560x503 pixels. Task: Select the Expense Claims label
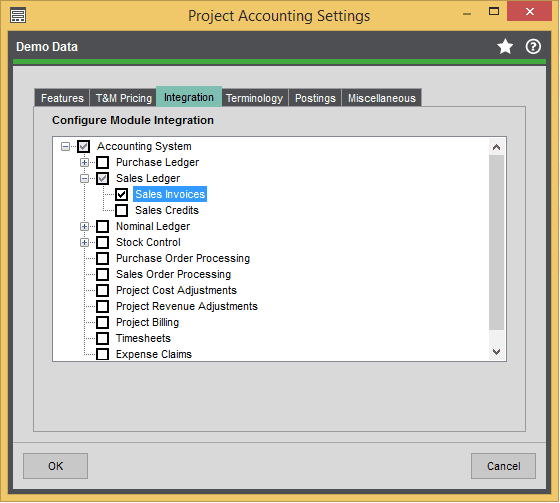point(154,354)
